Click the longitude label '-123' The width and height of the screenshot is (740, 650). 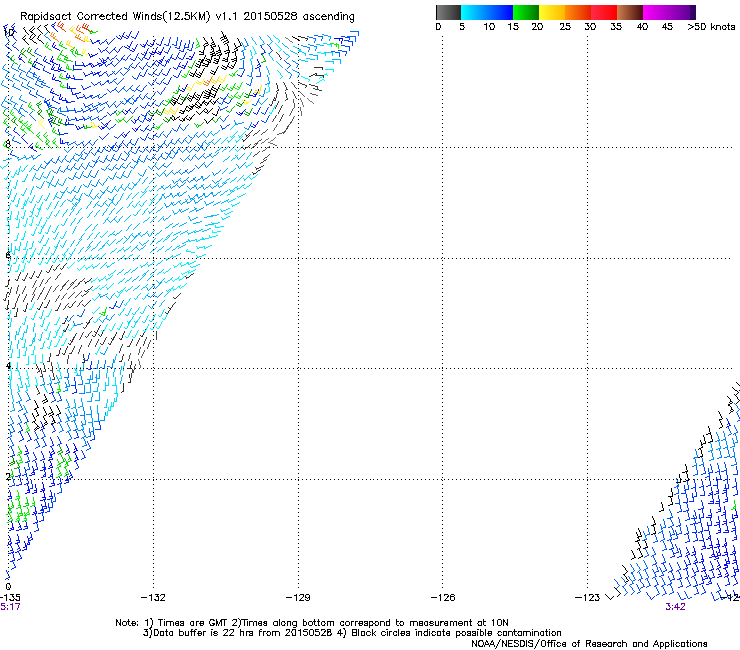pos(587,598)
